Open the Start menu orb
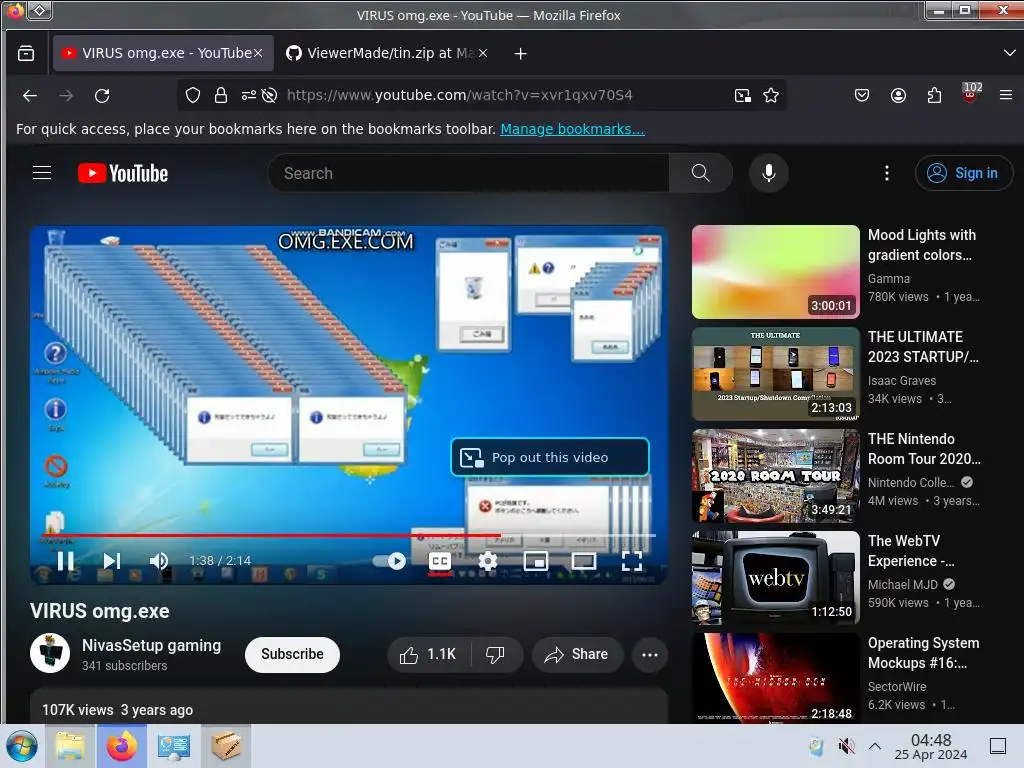The height and width of the screenshot is (768, 1024). (x=22, y=746)
